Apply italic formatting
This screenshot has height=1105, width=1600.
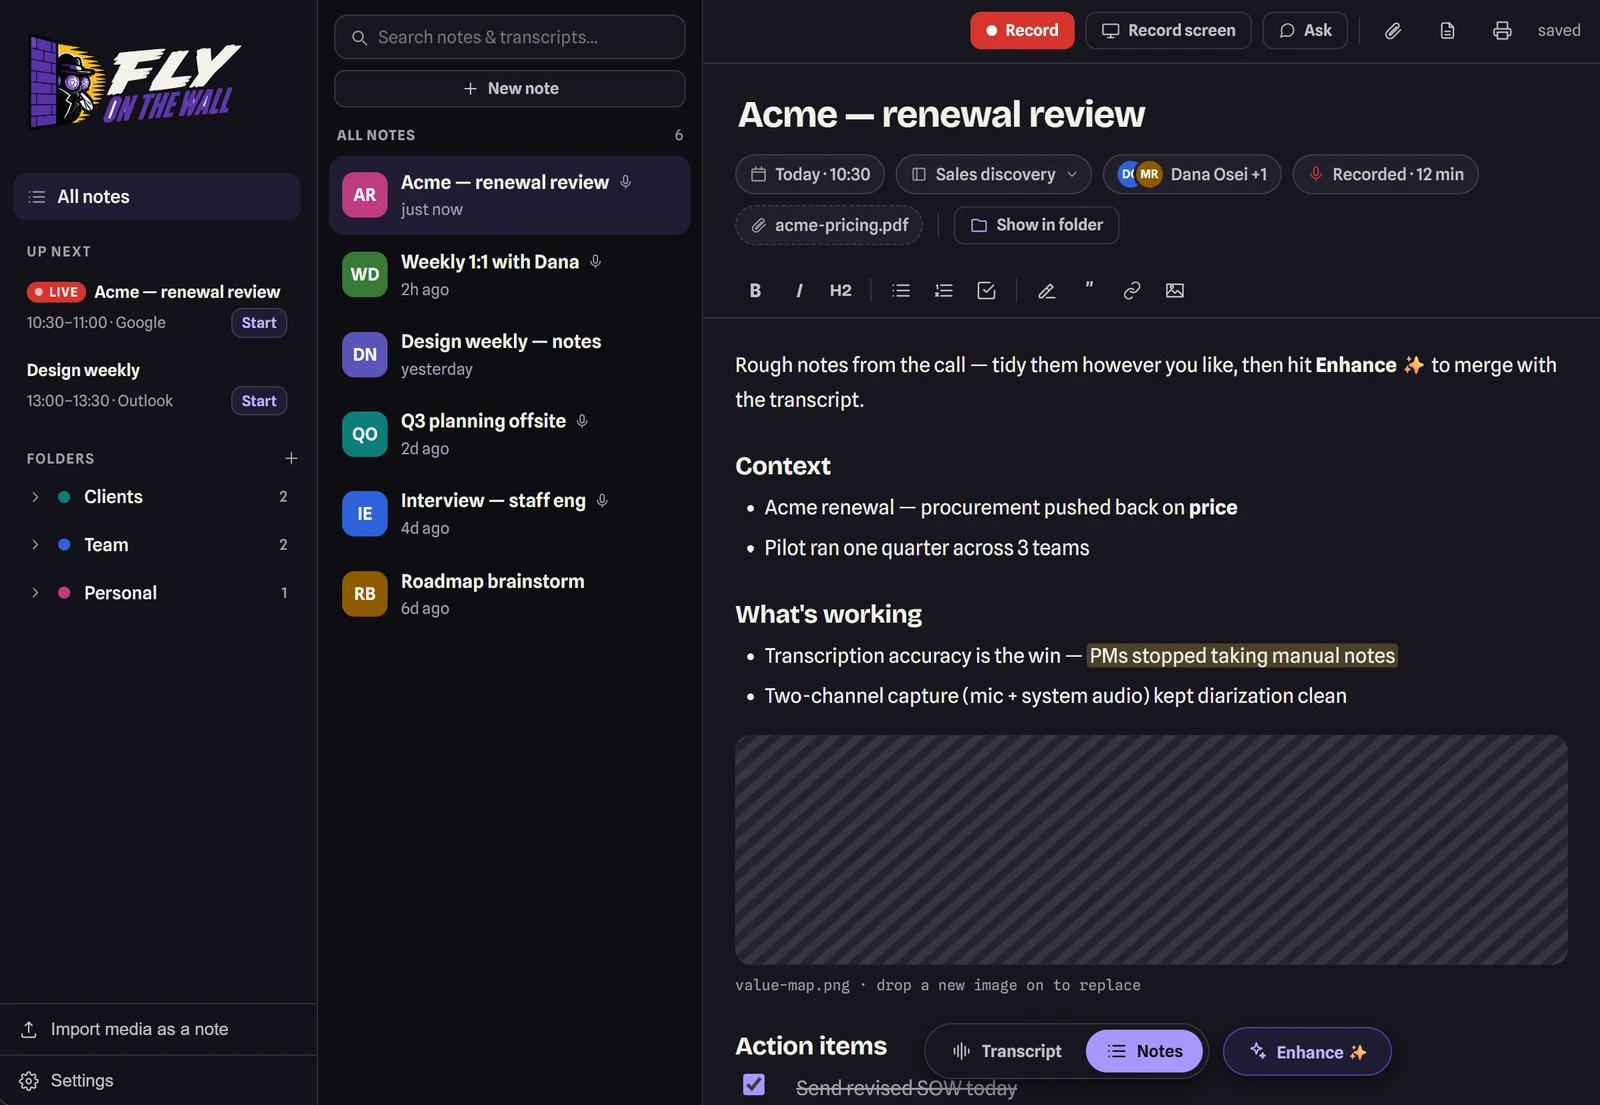tap(798, 290)
